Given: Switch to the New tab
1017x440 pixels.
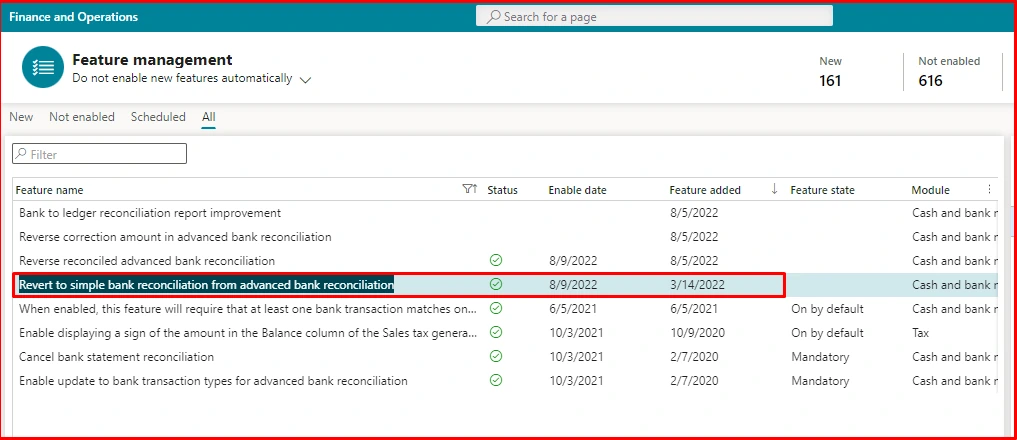Looking at the screenshot, I should tap(21, 117).
